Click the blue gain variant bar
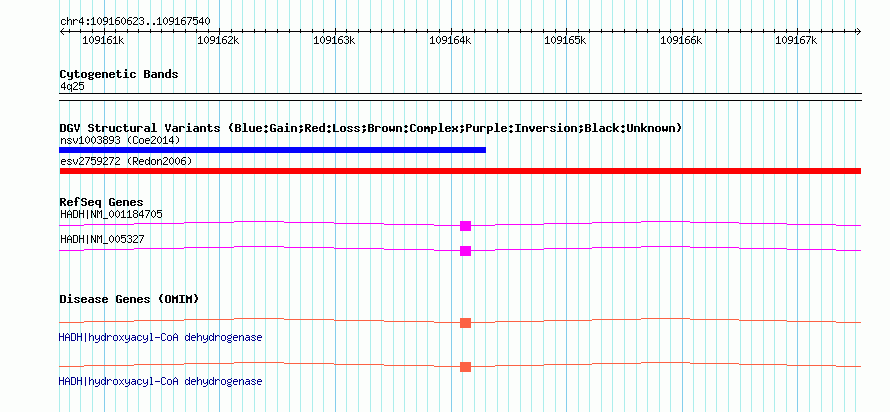This screenshot has height=412, width=890. [272, 150]
